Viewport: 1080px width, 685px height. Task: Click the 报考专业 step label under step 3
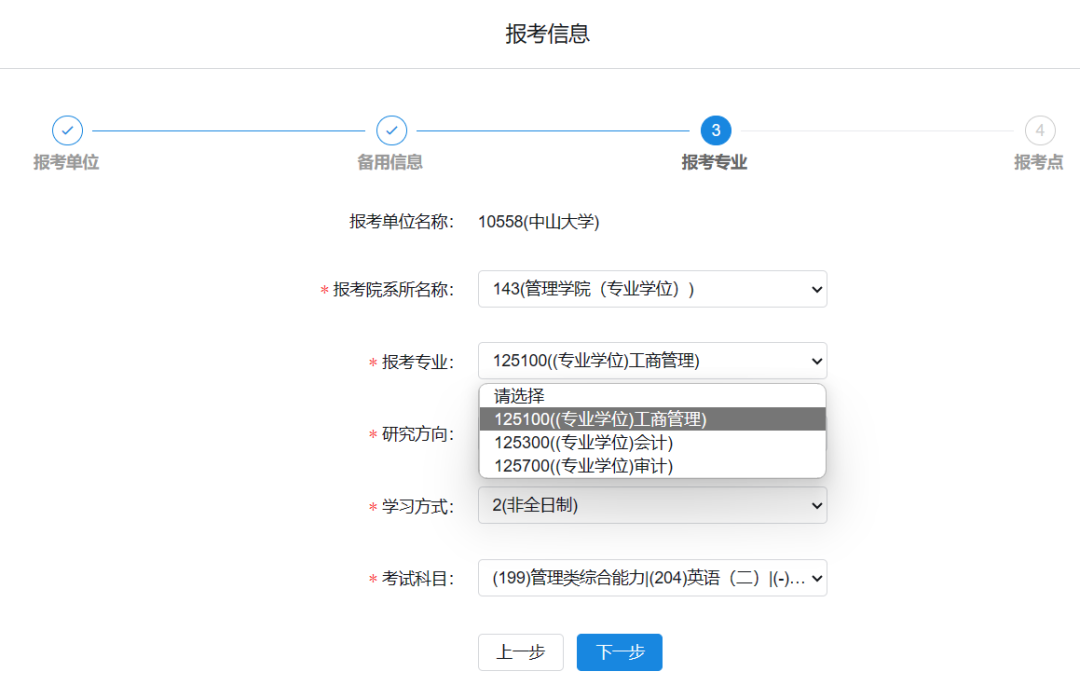[x=714, y=162]
